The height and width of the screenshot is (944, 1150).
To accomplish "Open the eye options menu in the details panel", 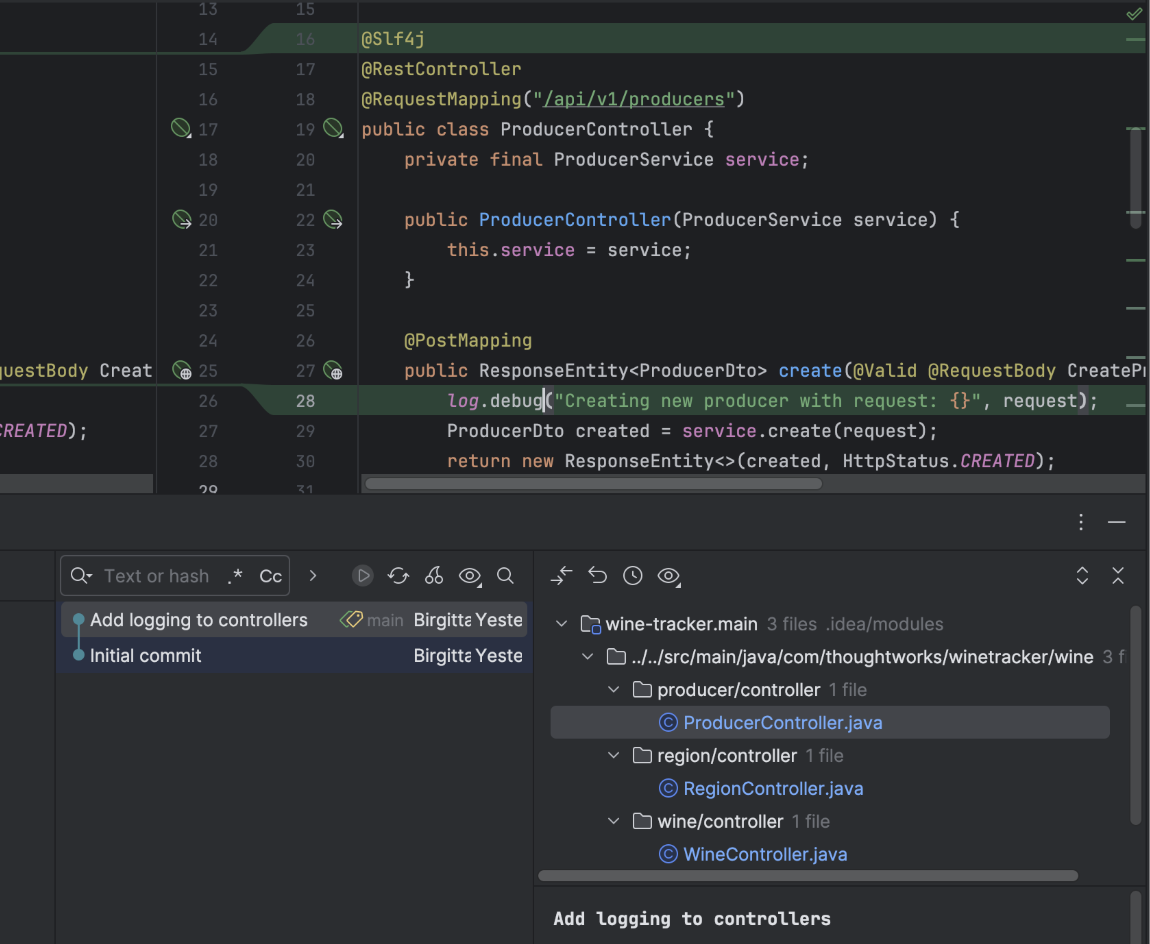I will [x=668, y=575].
